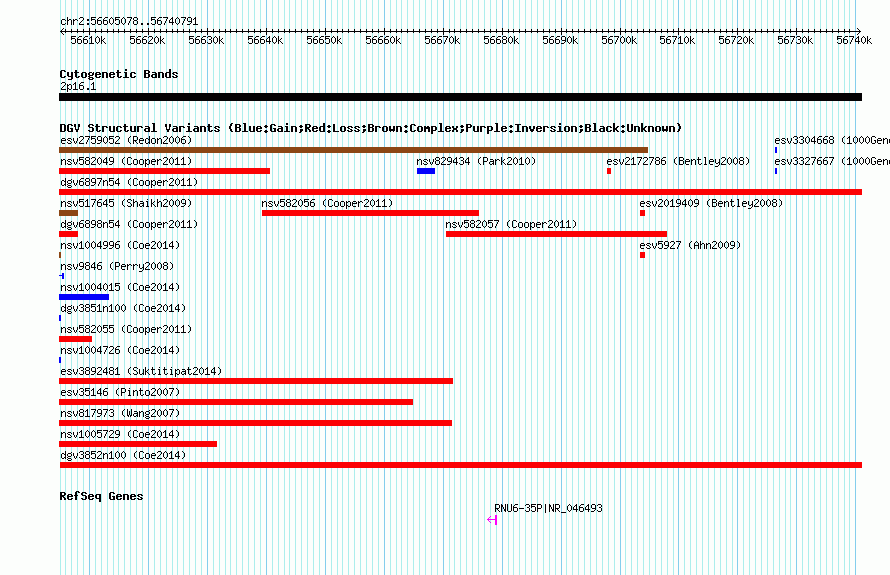Click the Cytogenetic Bands track heading

coord(119,74)
